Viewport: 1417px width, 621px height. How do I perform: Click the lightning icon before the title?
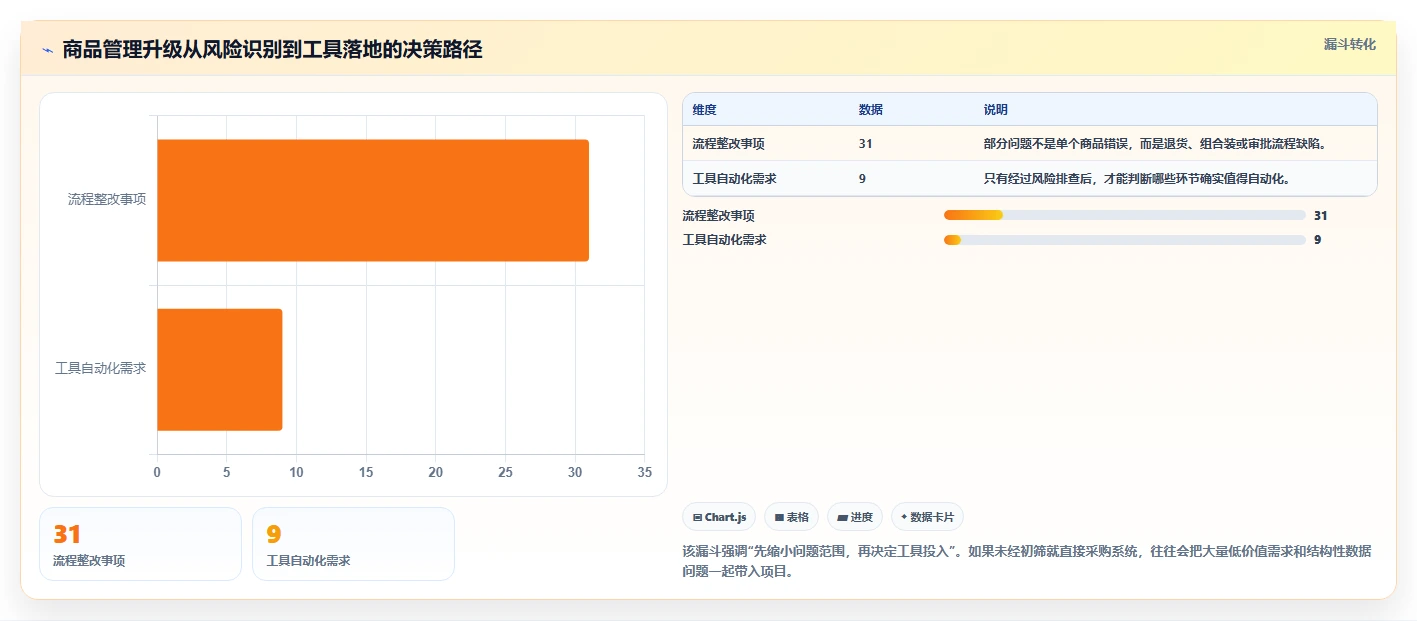tap(47, 50)
